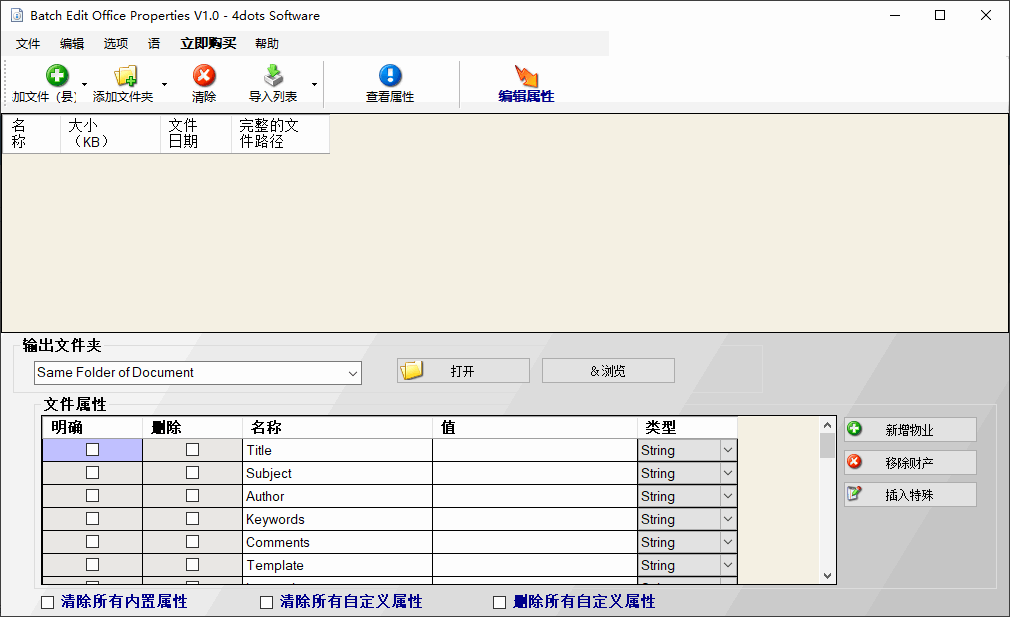Click the Add Folder (添加文件夹) icon
This screenshot has height=617, width=1010.
click(126, 75)
